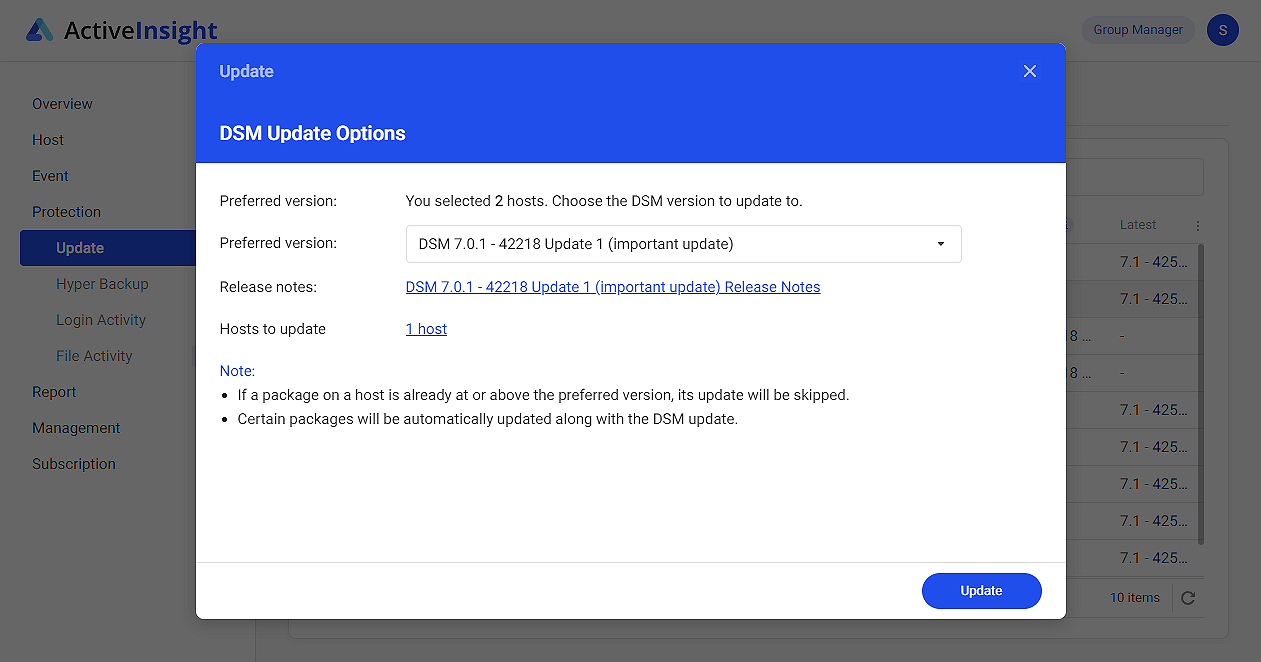Click the Update button

[x=981, y=590]
